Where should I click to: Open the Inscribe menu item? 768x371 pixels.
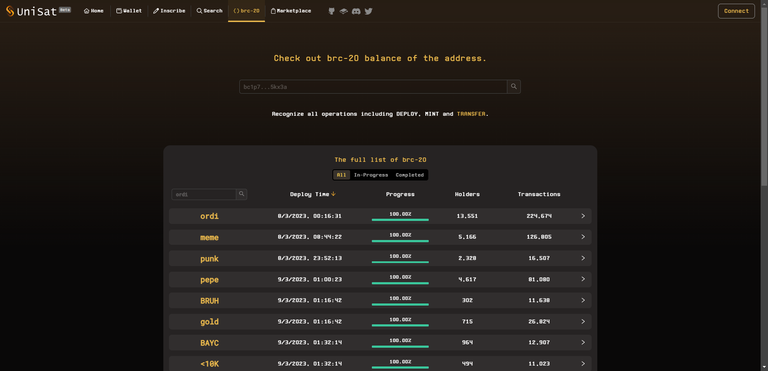[x=169, y=11]
